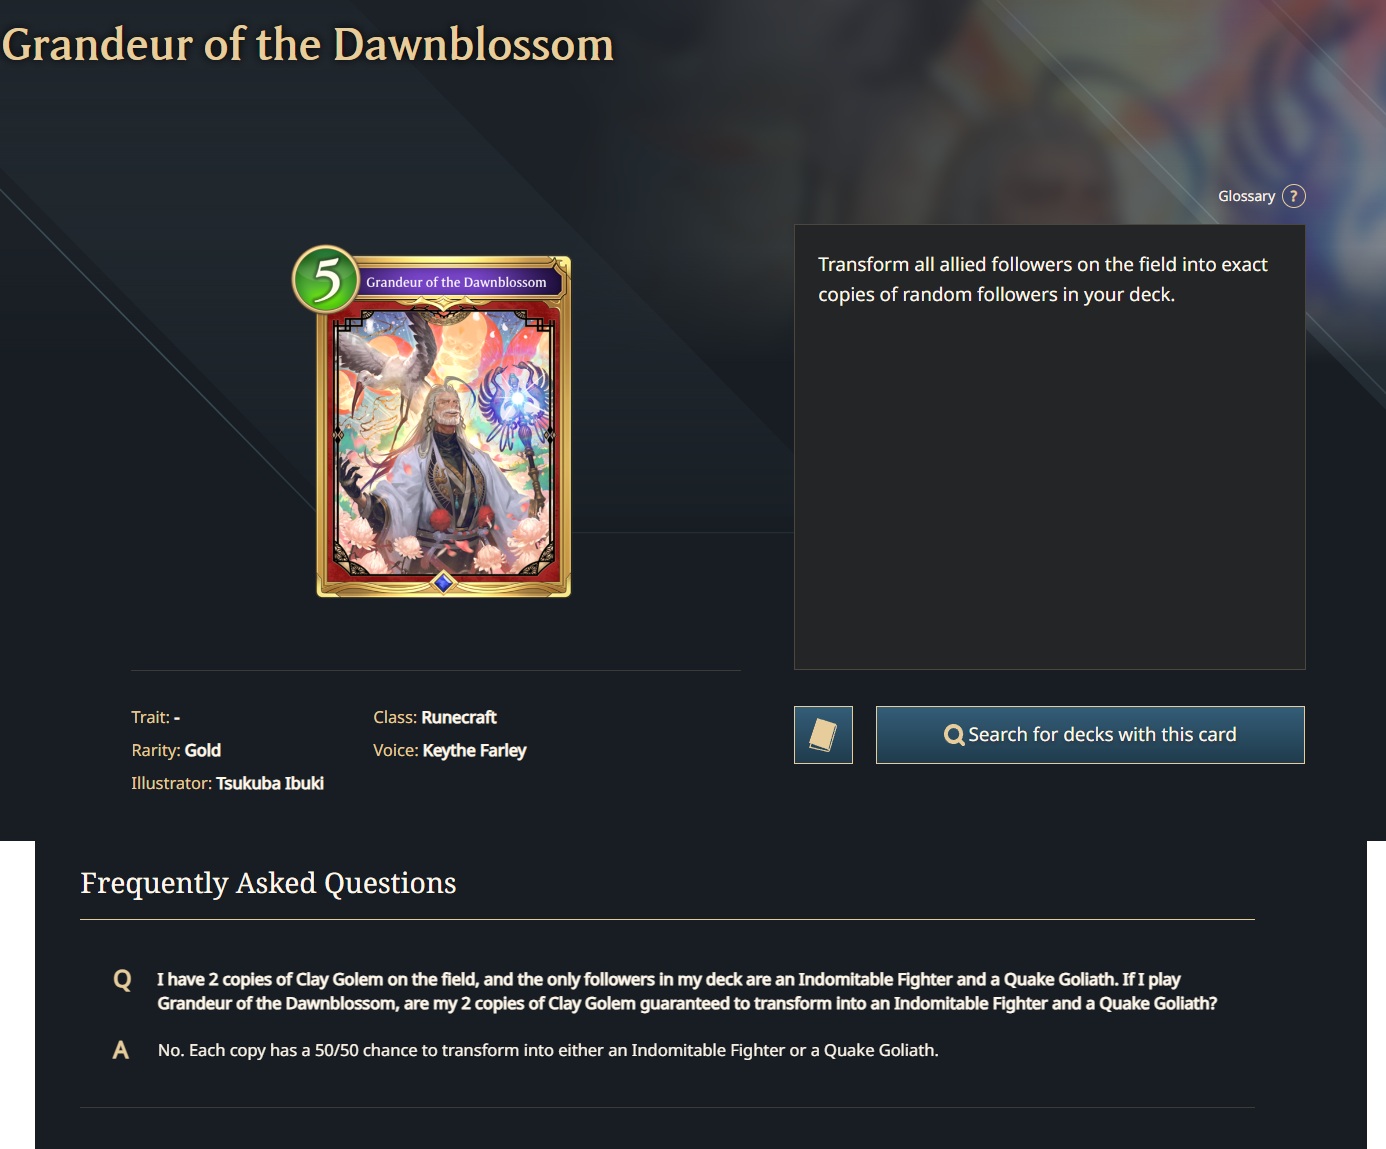Click the Clay Golem FAQ question text
The width and height of the screenshot is (1386, 1149).
pos(687,991)
